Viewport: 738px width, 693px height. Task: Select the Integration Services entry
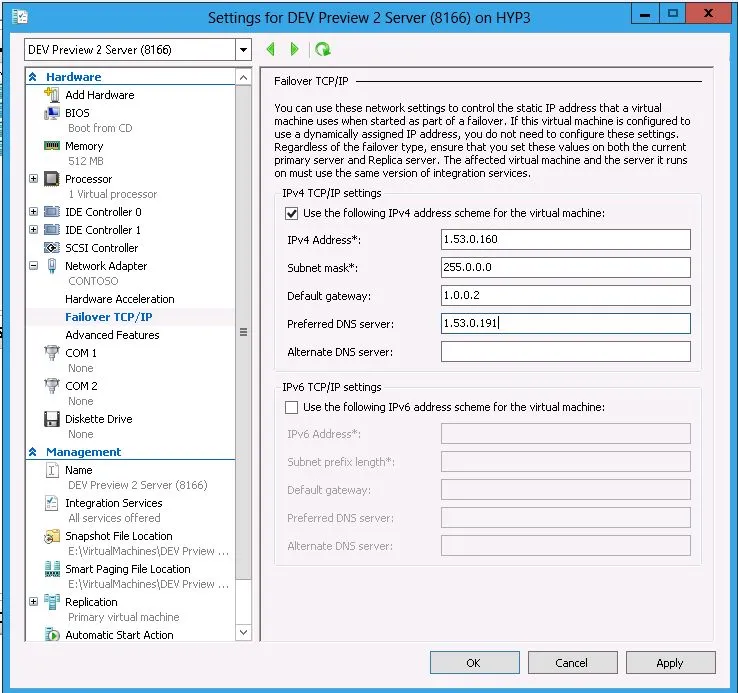point(113,503)
